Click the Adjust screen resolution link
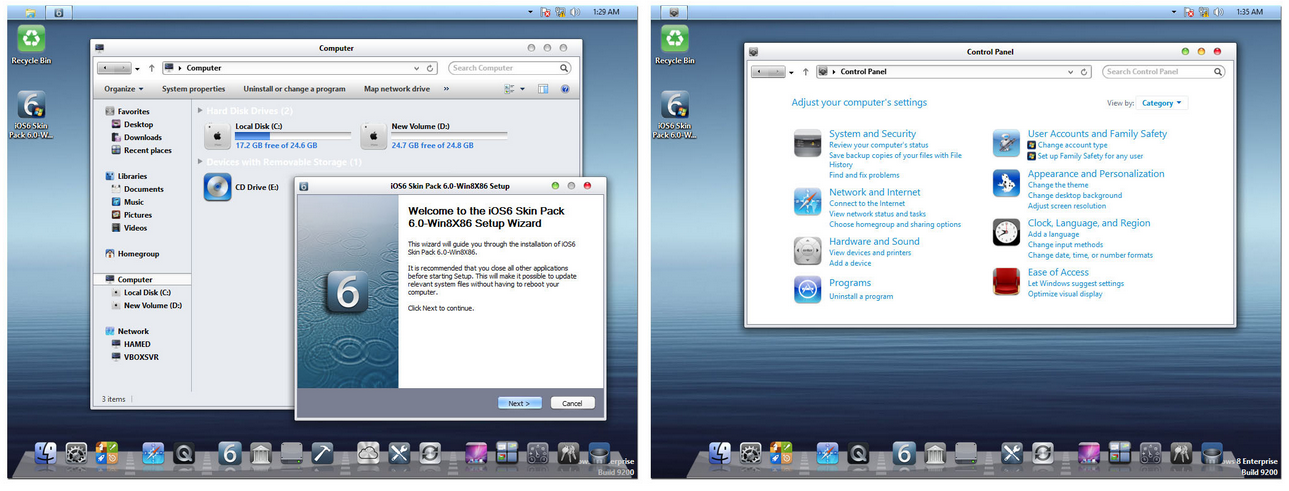Image resolution: width=1289 pixels, height=491 pixels. [x=1067, y=207]
